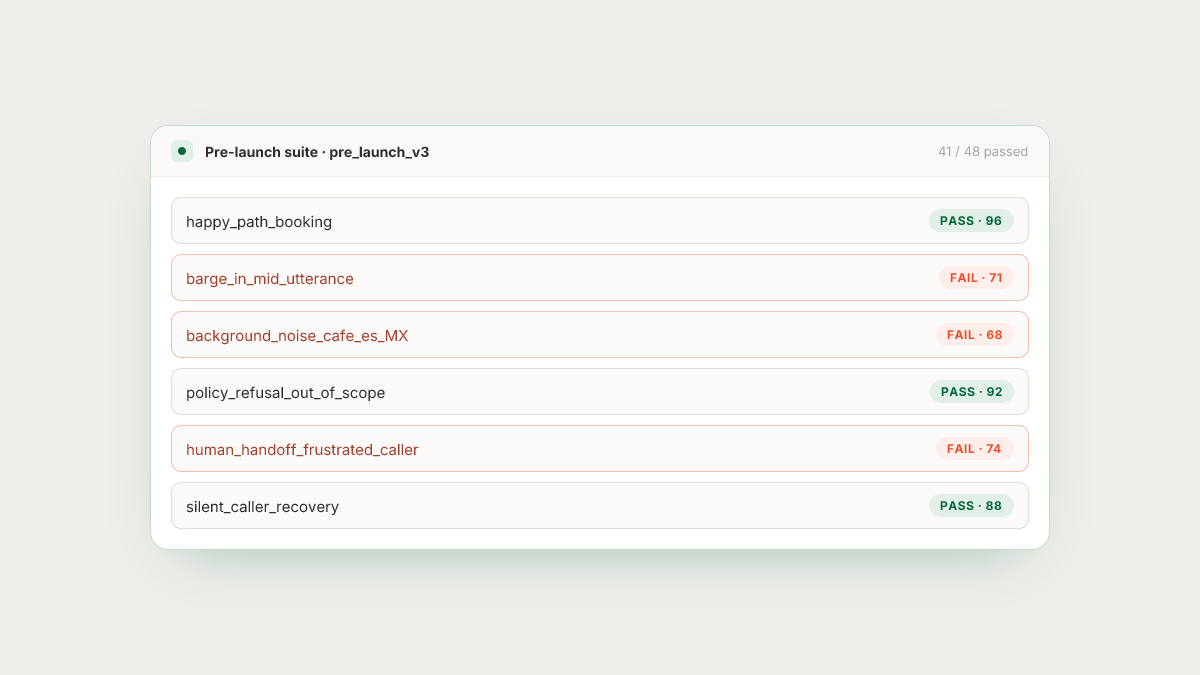This screenshot has width=1200, height=675.
Task: Select the policy_refusal_out_of_scope test
Action: (600, 392)
